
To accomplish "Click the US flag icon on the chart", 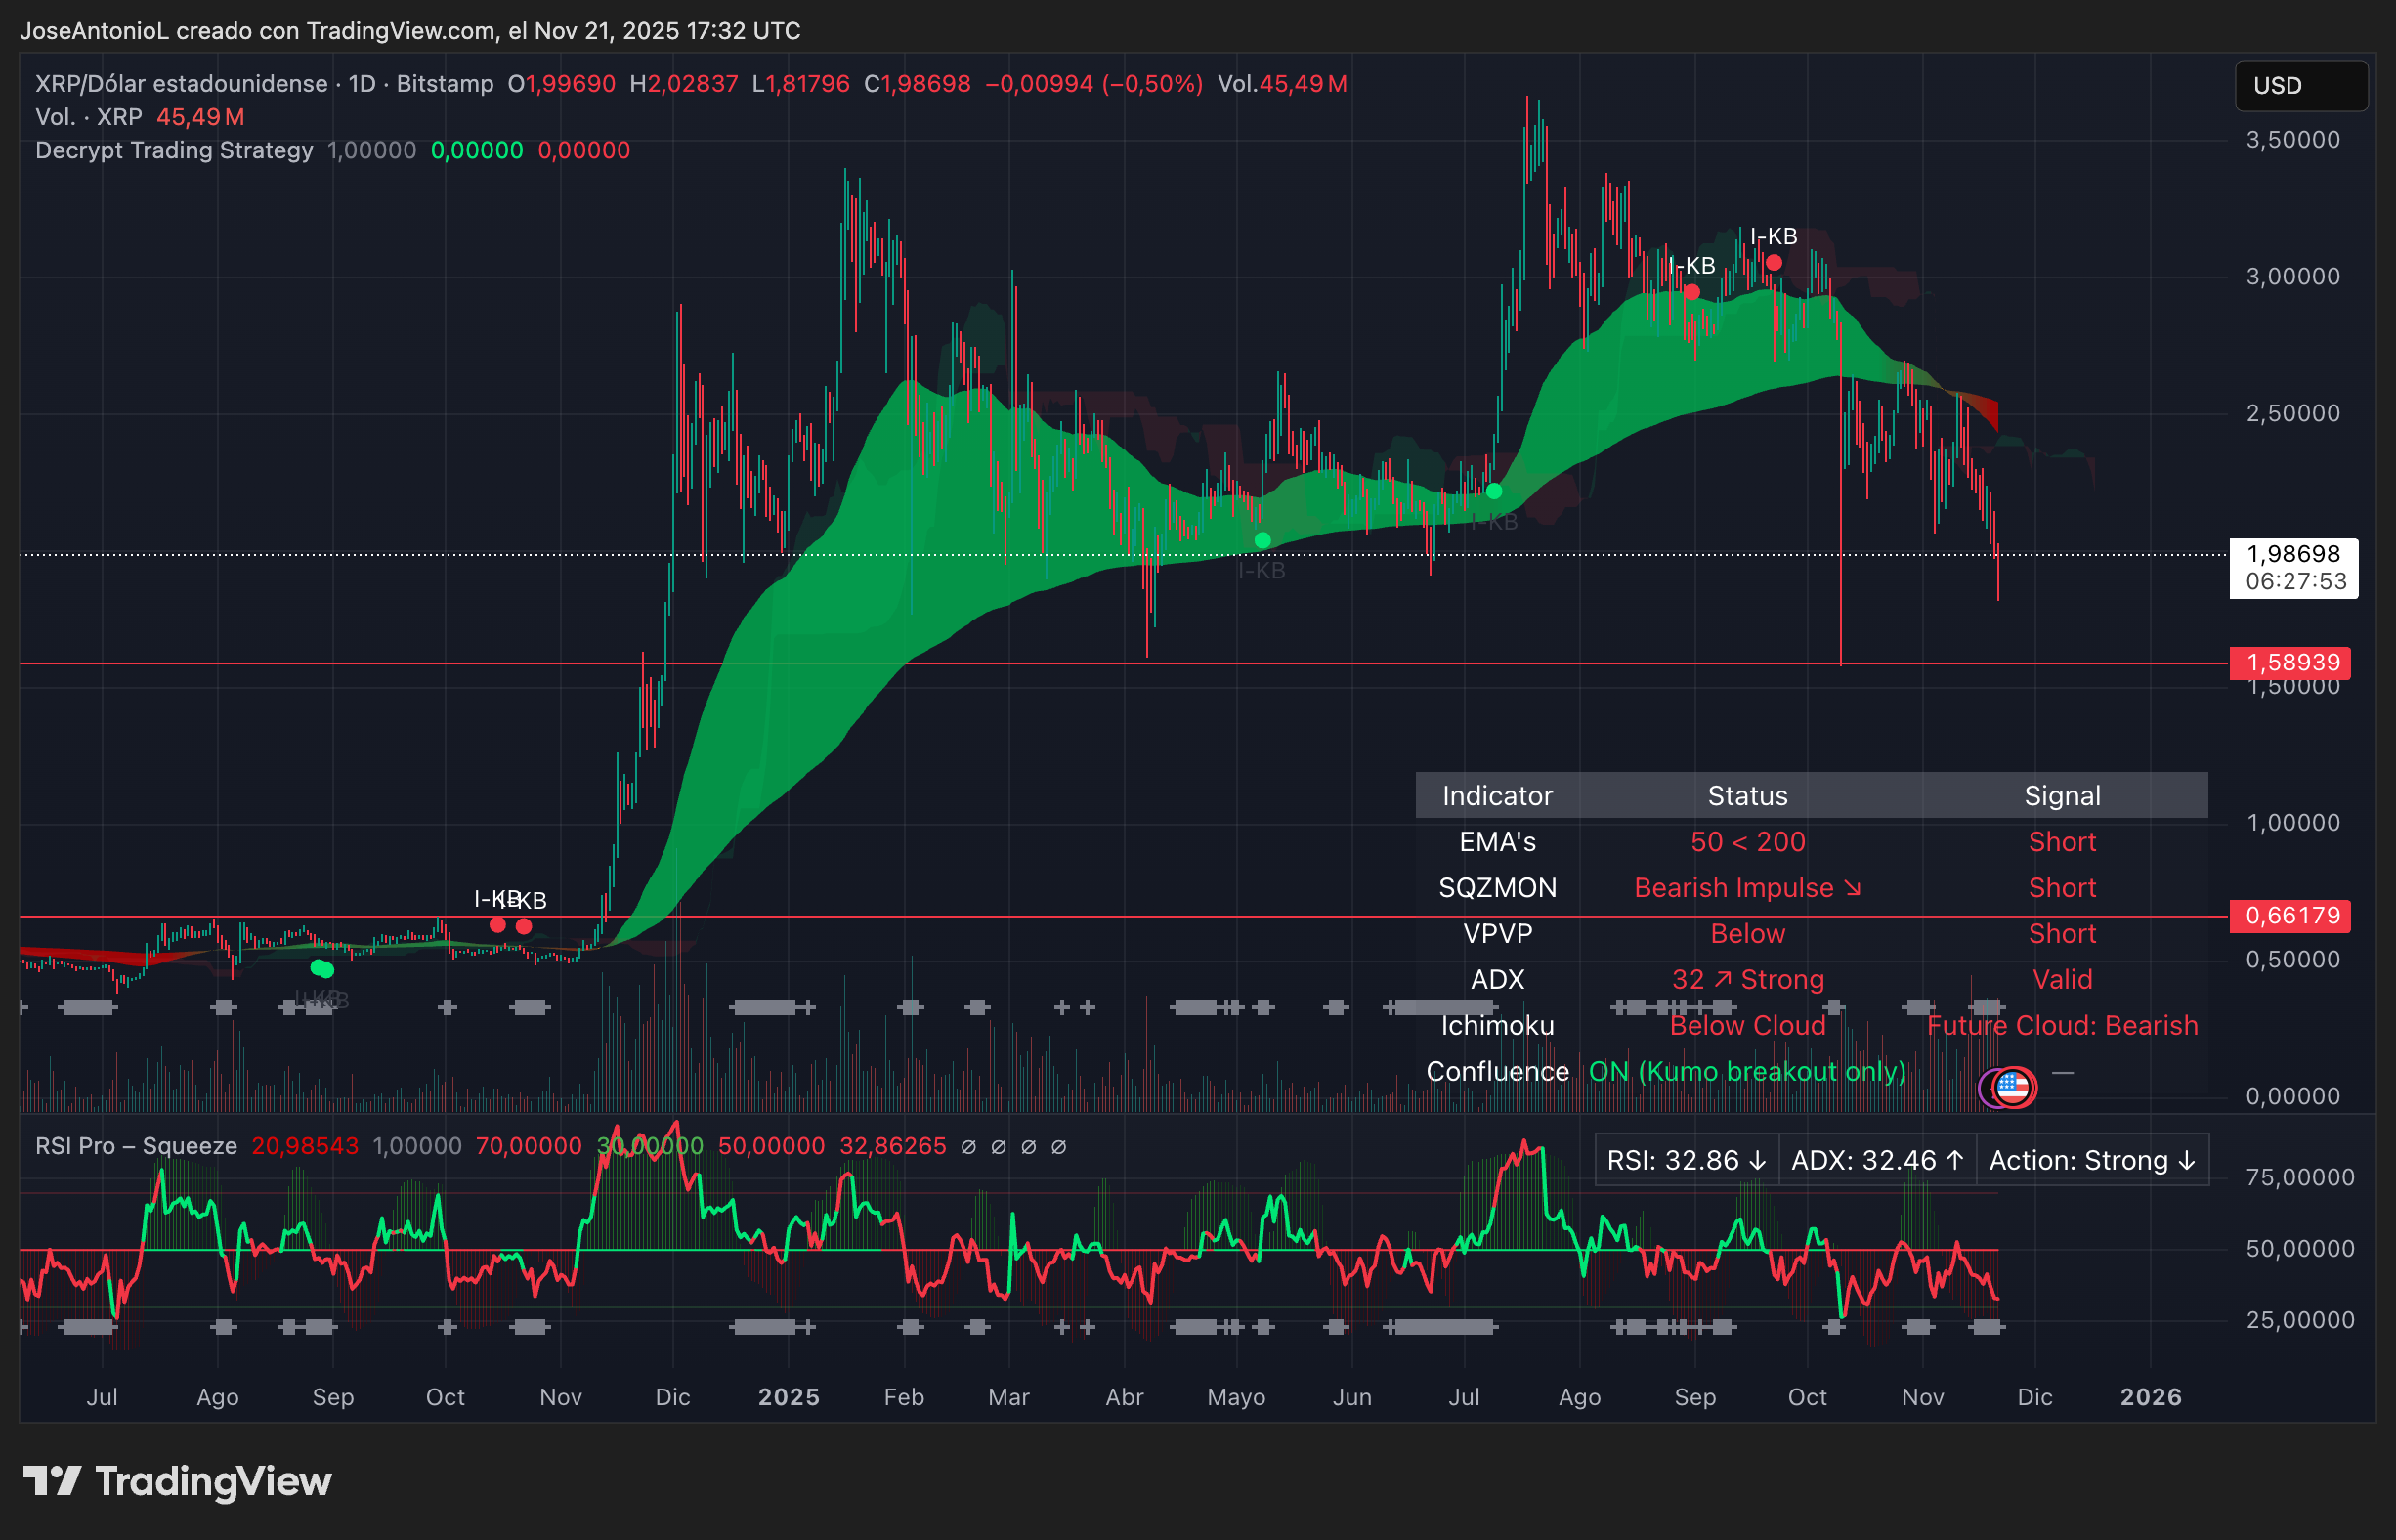I will 2012,1087.
